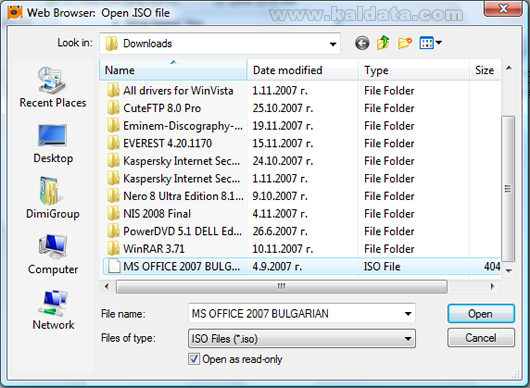The image size is (530, 388).
Task: Select MS OFFICE 2007 BULG ISO file icon
Action: pyautogui.click(x=114, y=266)
